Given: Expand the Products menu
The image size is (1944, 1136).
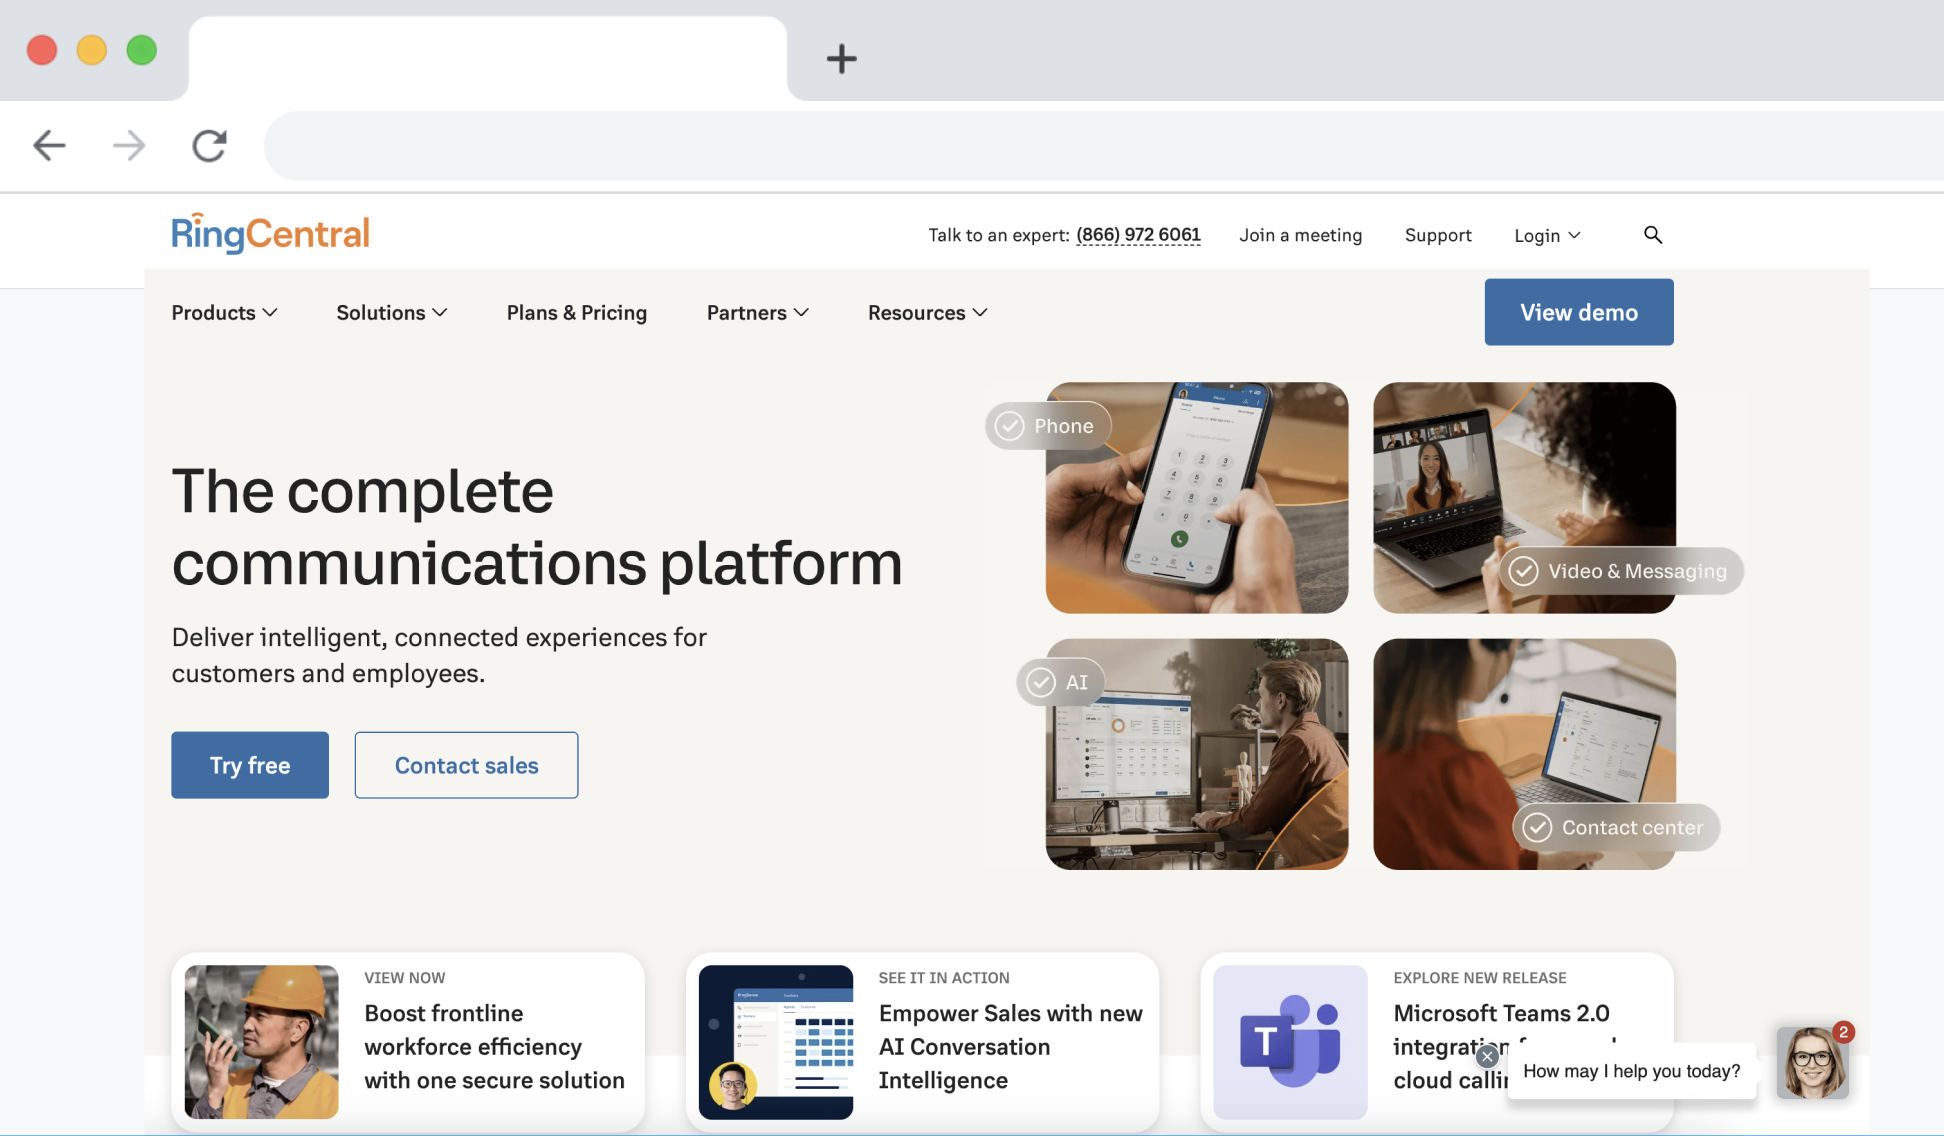Looking at the screenshot, I should [224, 313].
